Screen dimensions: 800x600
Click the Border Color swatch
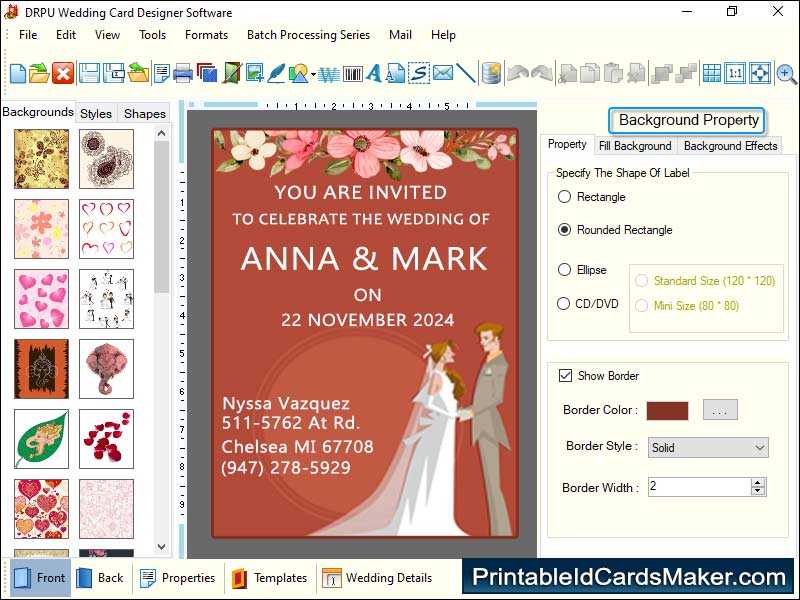click(x=667, y=410)
